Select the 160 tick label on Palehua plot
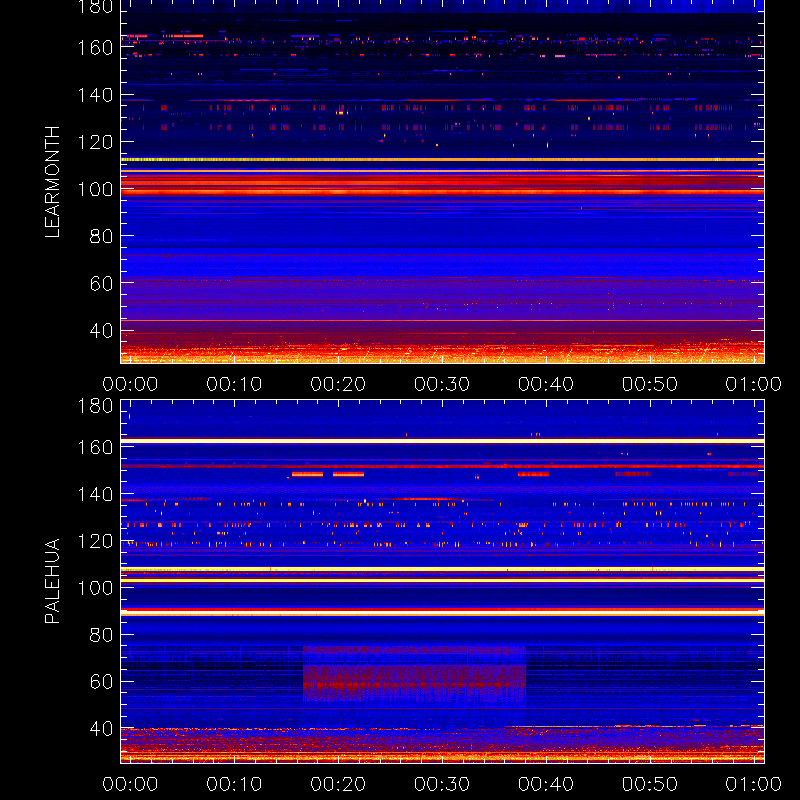The width and height of the screenshot is (800, 800). (x=95, y=447)
